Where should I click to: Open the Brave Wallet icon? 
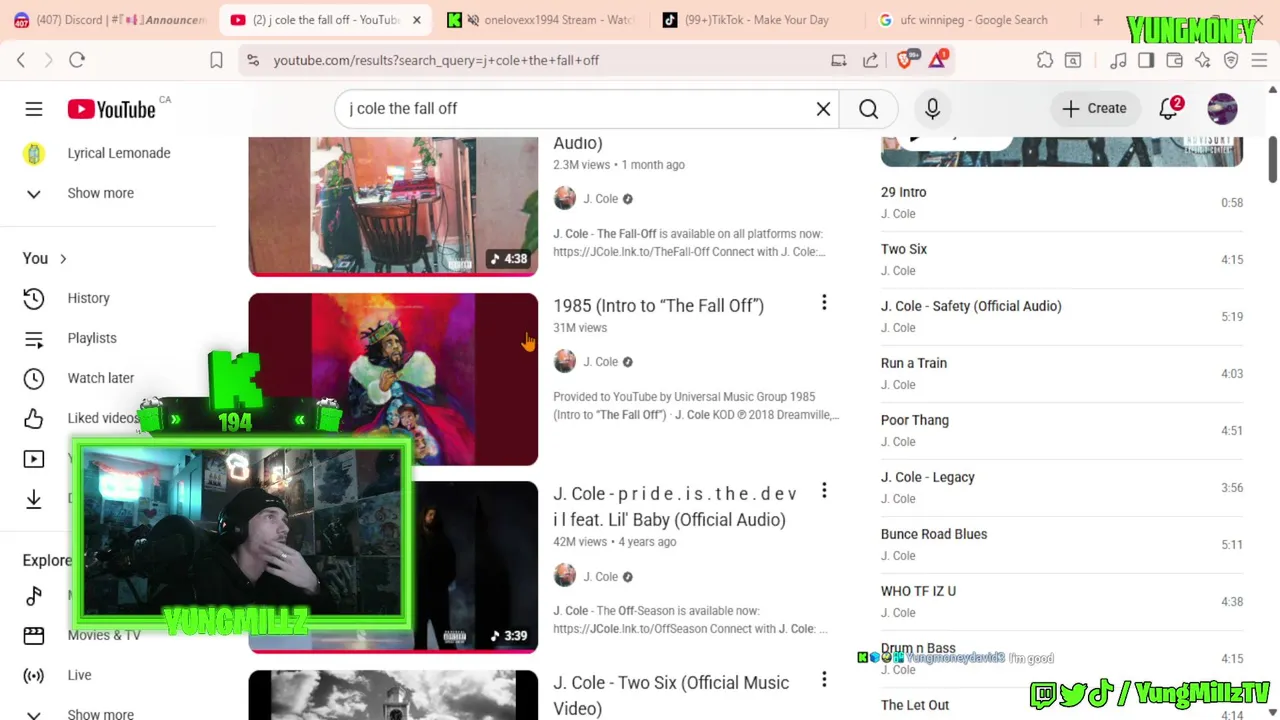click(x=1174, y=60)
